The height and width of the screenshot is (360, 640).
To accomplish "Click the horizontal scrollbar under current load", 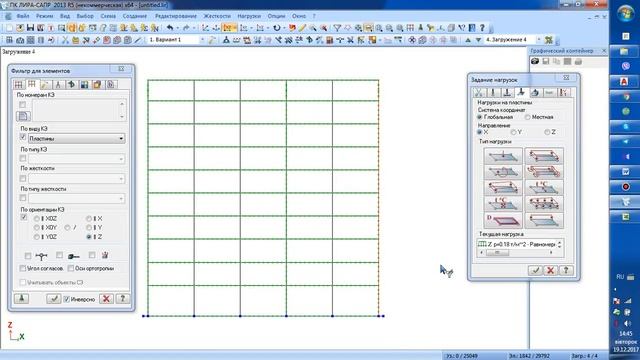I will [x=516, y=253].
